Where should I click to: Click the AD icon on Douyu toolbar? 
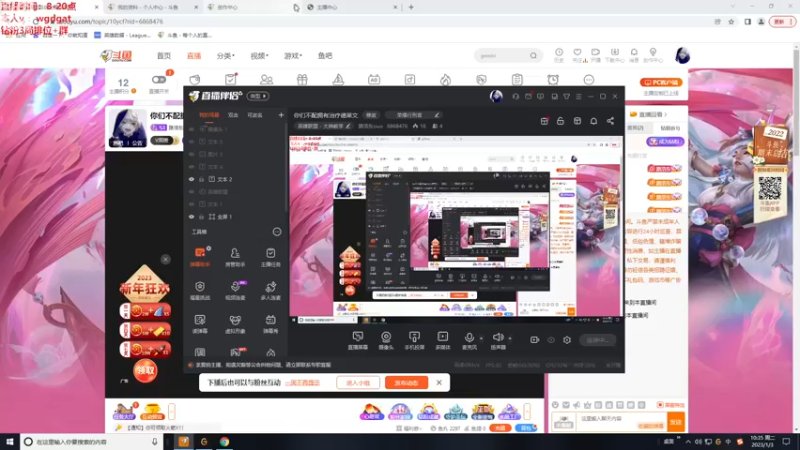coord(374,80)
